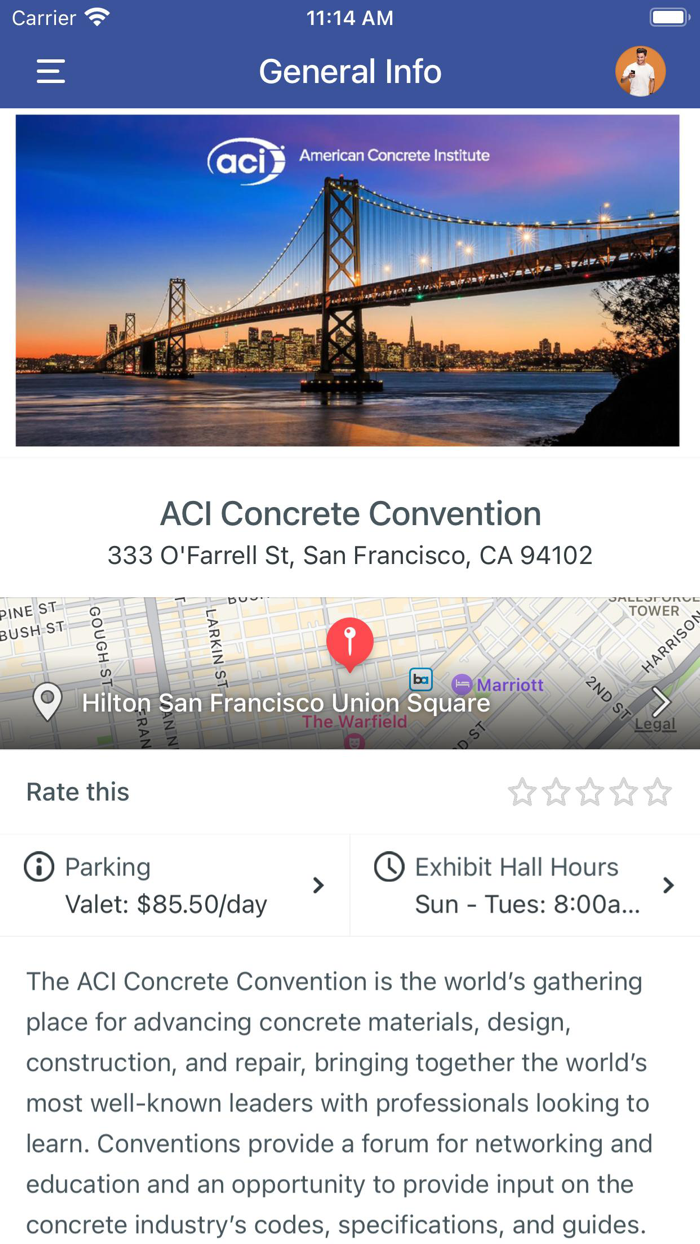This screenshot has height=1244, width=700.
Task: Open the hamburger menu
Action: (50, 71)
